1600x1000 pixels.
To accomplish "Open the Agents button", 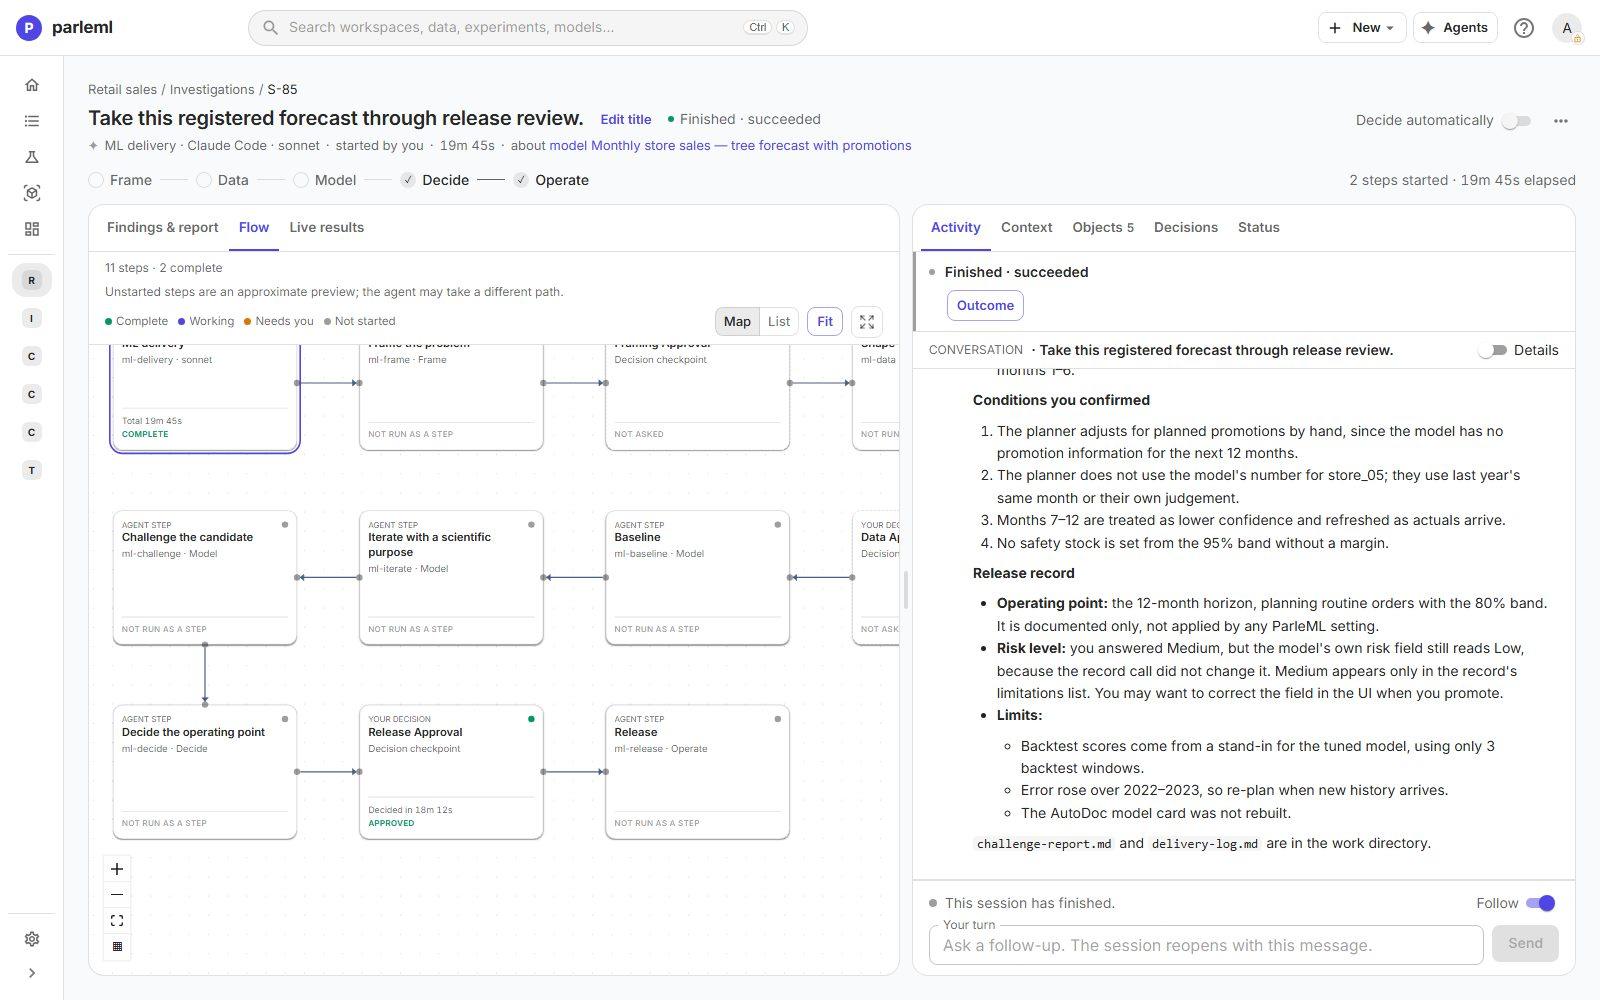I will 1455,28.
